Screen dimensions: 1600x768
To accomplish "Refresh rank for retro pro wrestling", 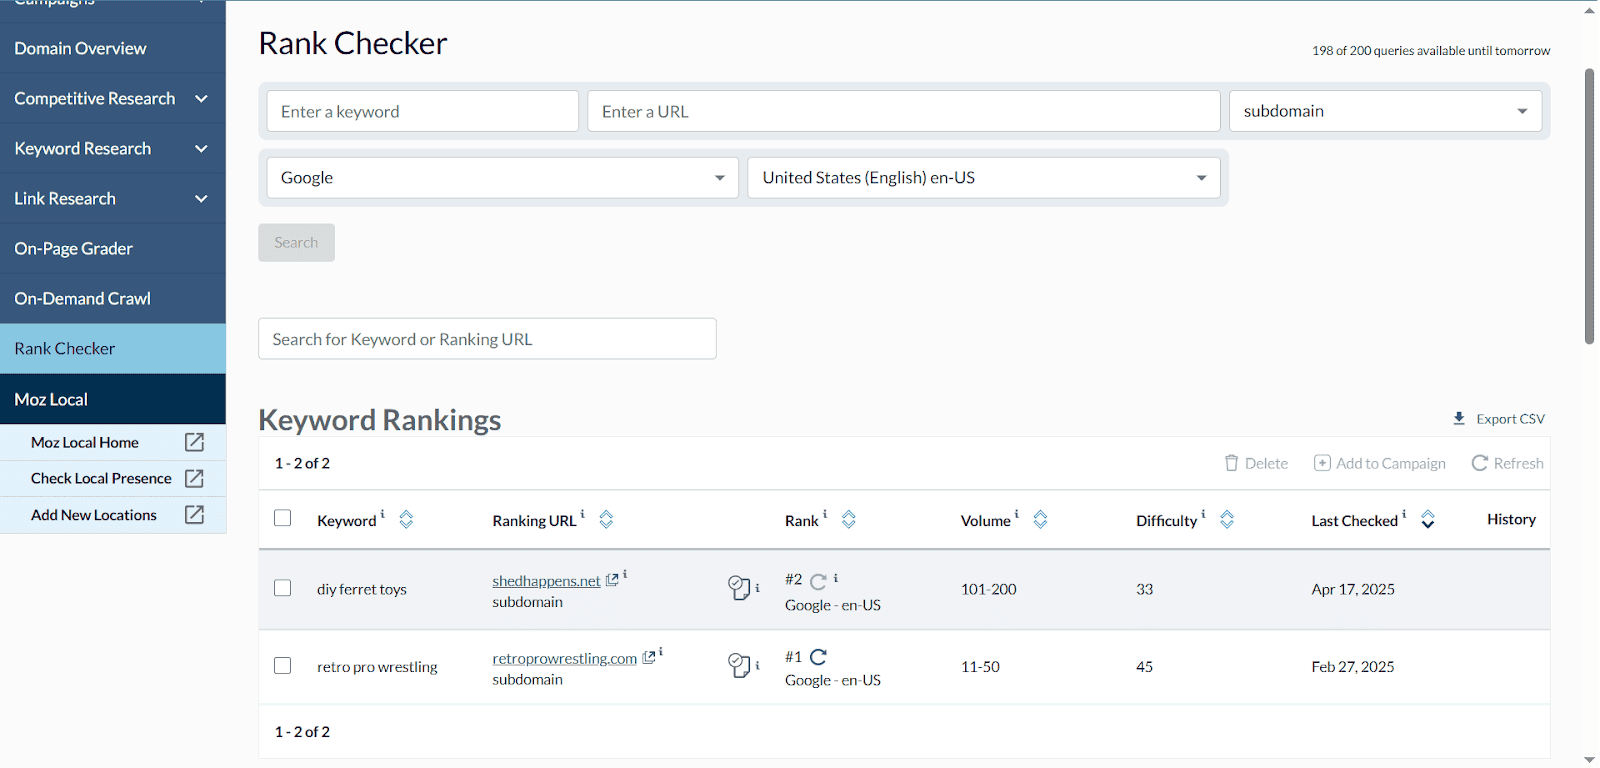I will 818,657.
